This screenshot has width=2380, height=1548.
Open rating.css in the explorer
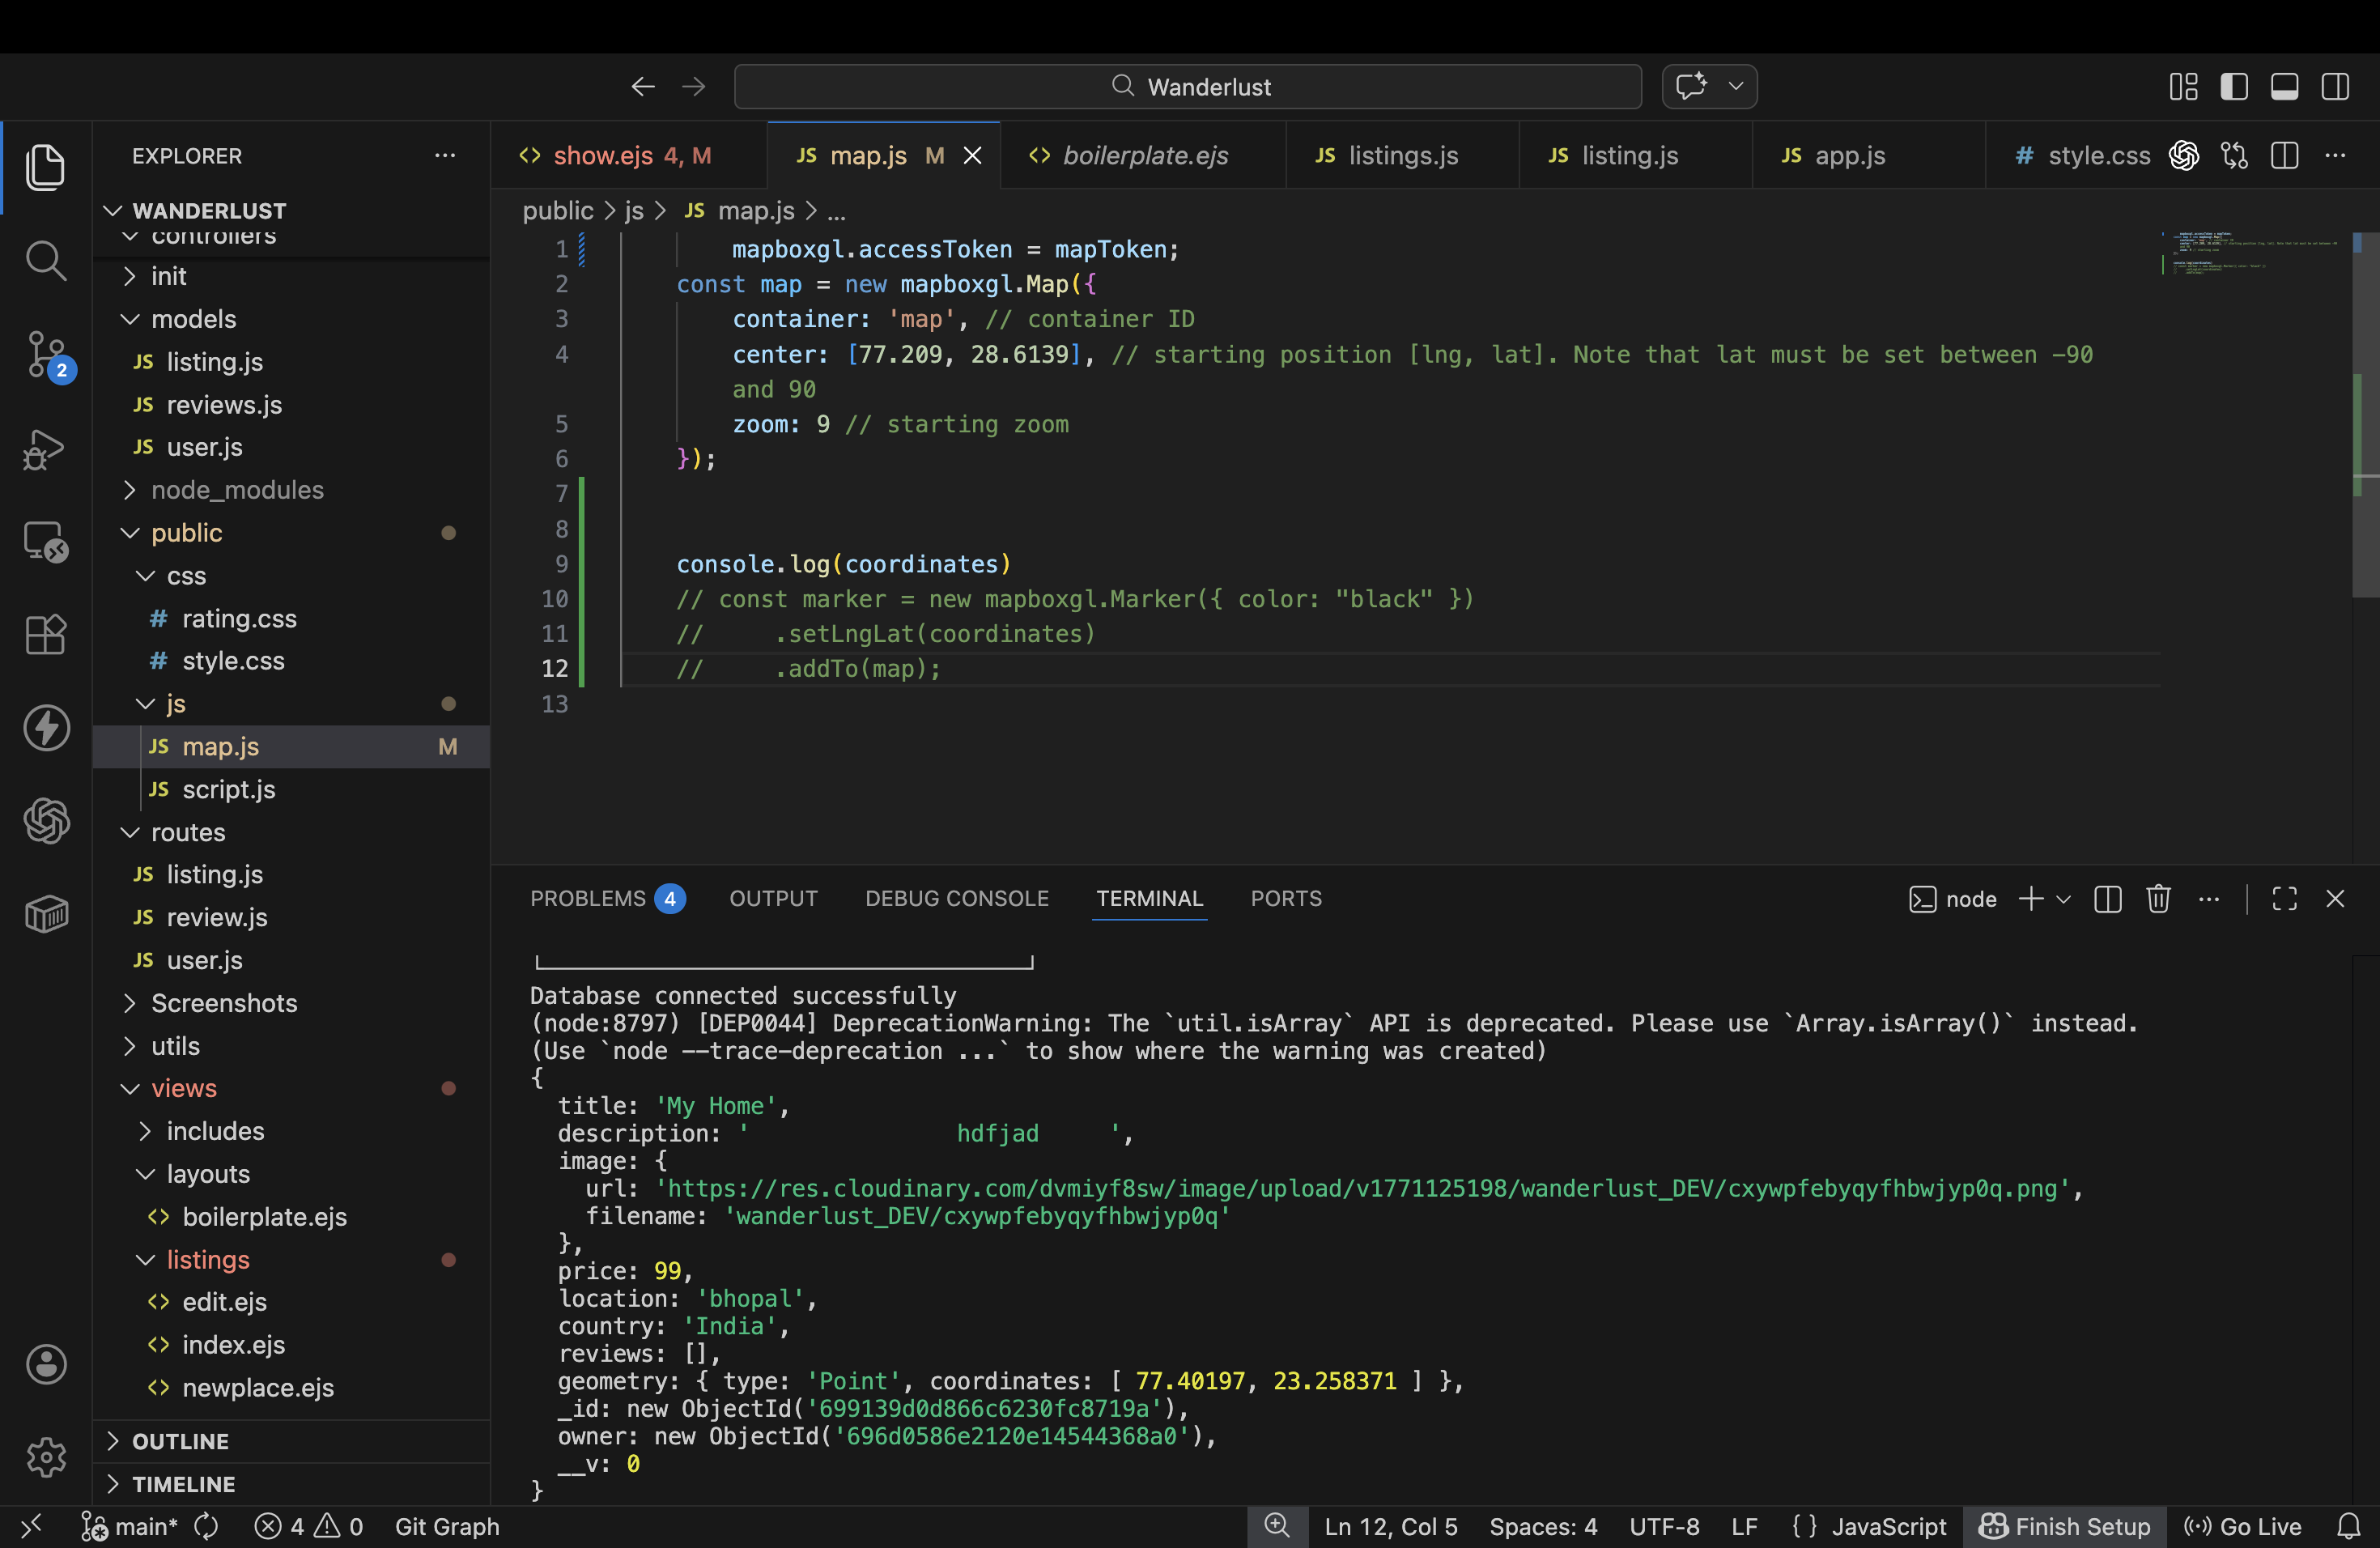291,619
